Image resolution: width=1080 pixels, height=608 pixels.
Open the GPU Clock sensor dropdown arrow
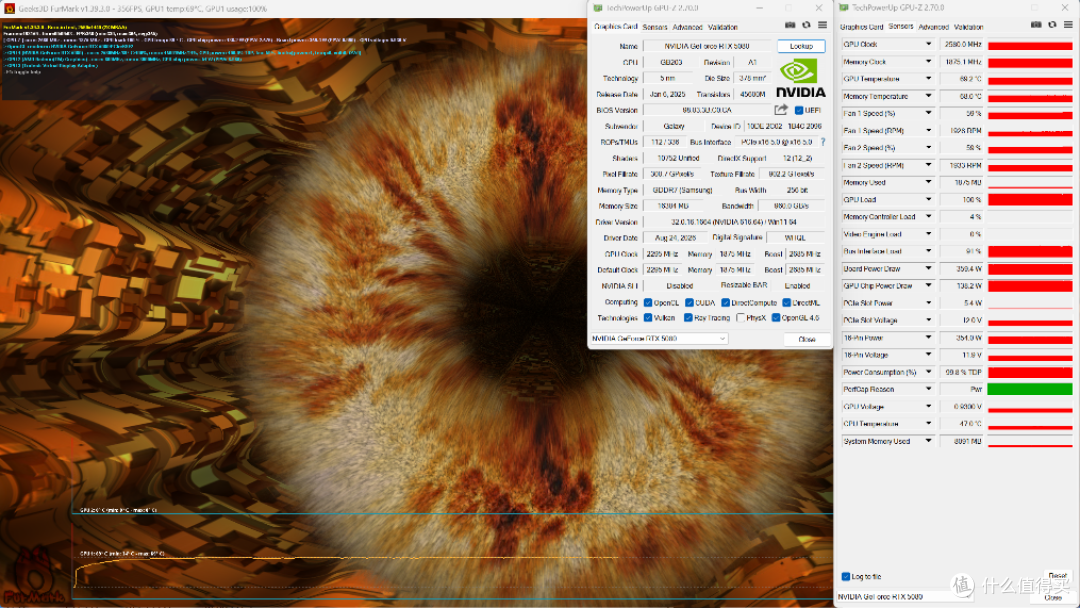(x=928, y=44)
